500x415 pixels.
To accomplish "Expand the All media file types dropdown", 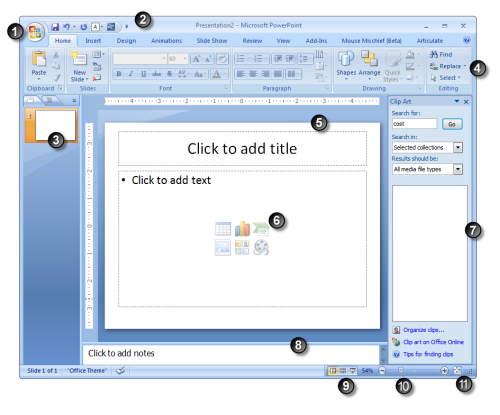I will (x=458, y=169).
